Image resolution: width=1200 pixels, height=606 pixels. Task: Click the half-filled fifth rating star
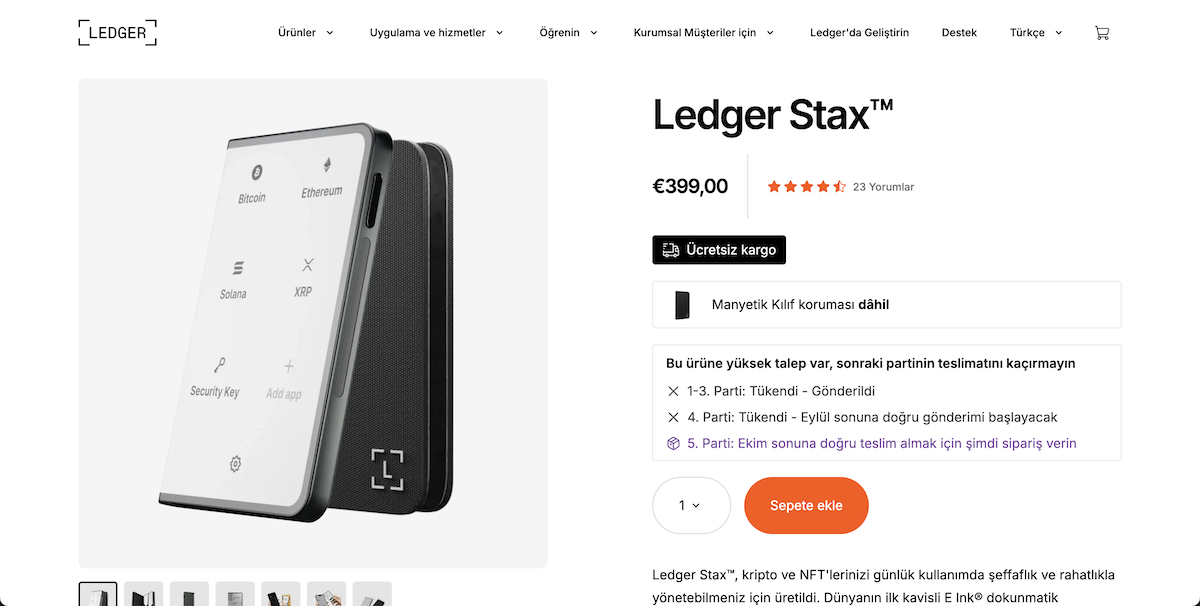coord(839,186)
